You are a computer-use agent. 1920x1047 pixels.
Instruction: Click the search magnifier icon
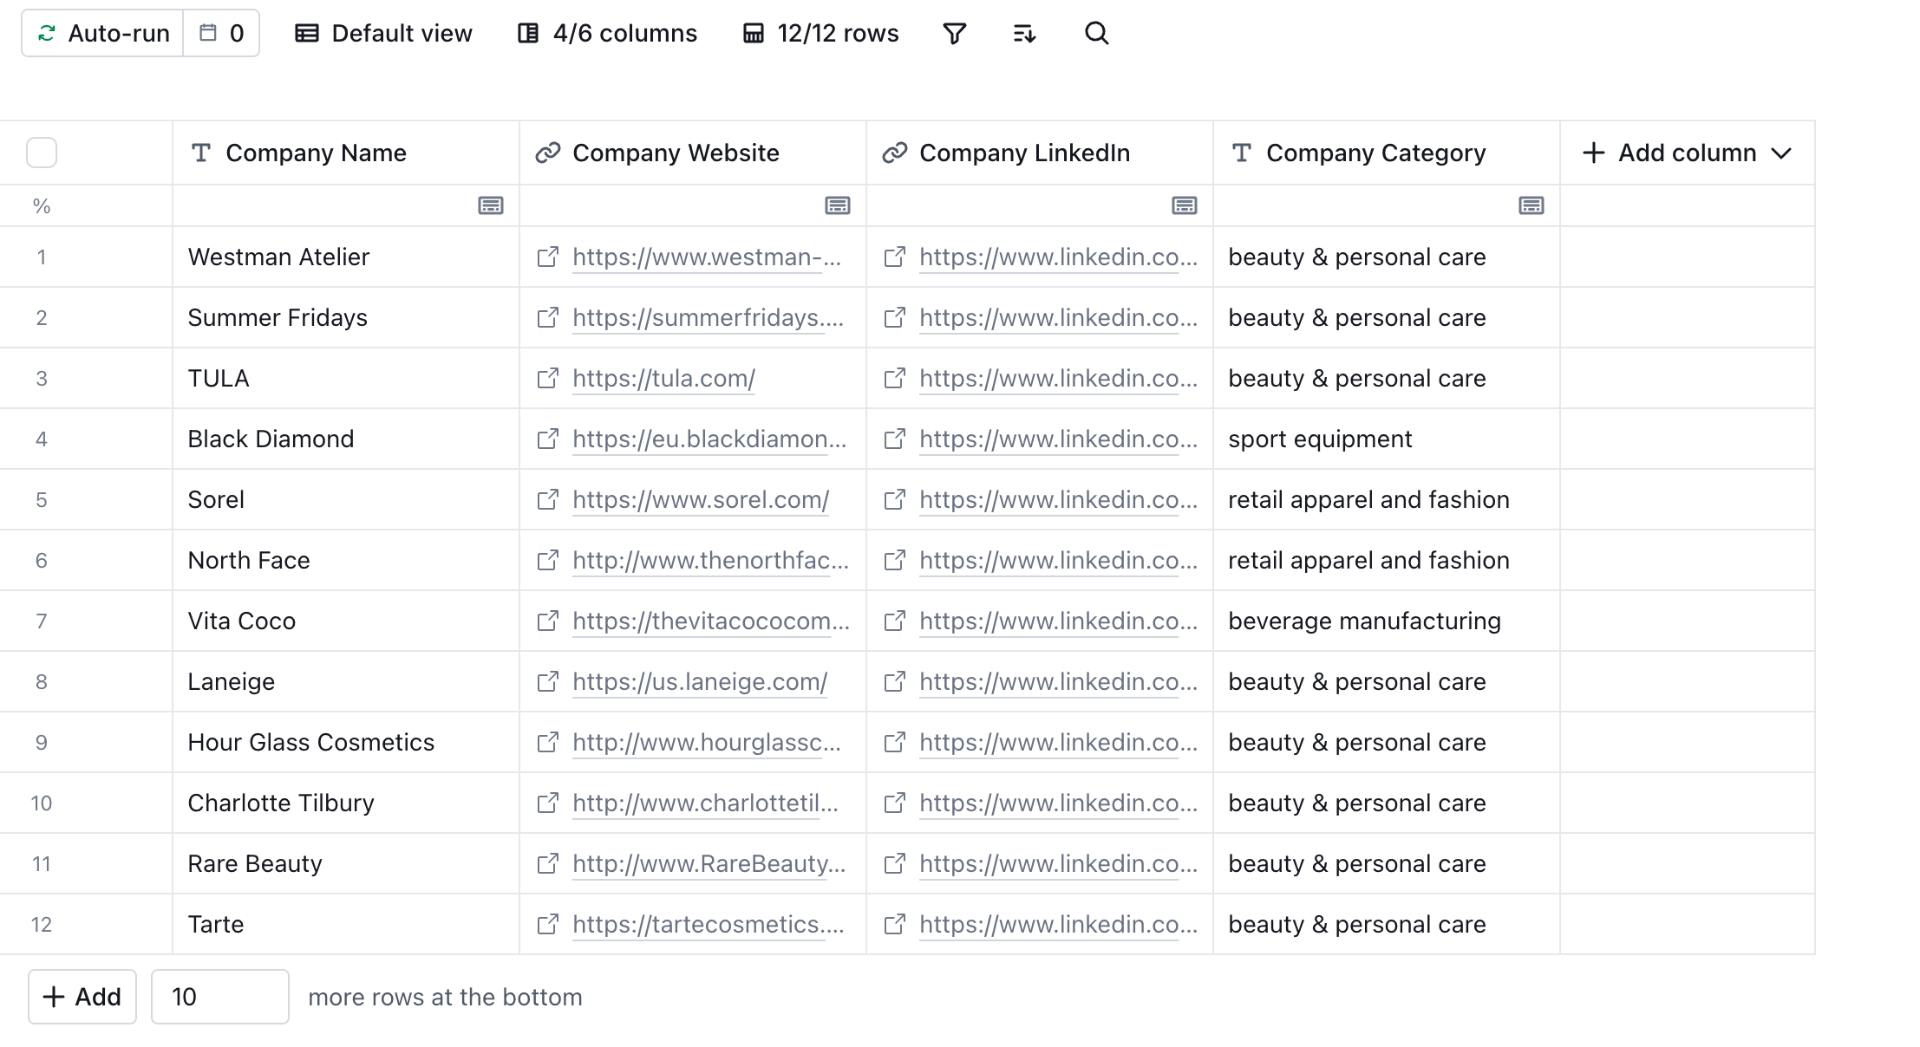click(1096, 33)
